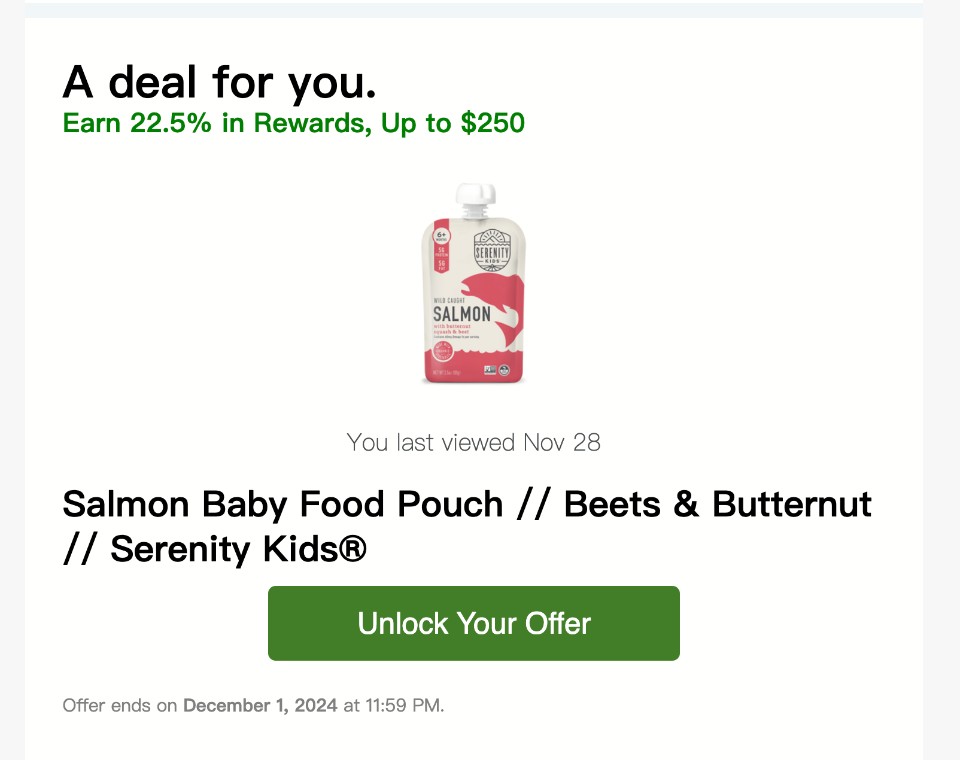960x760 pixels.
Task: Click the Unlock Your Offer button
Action: point(473,623)
